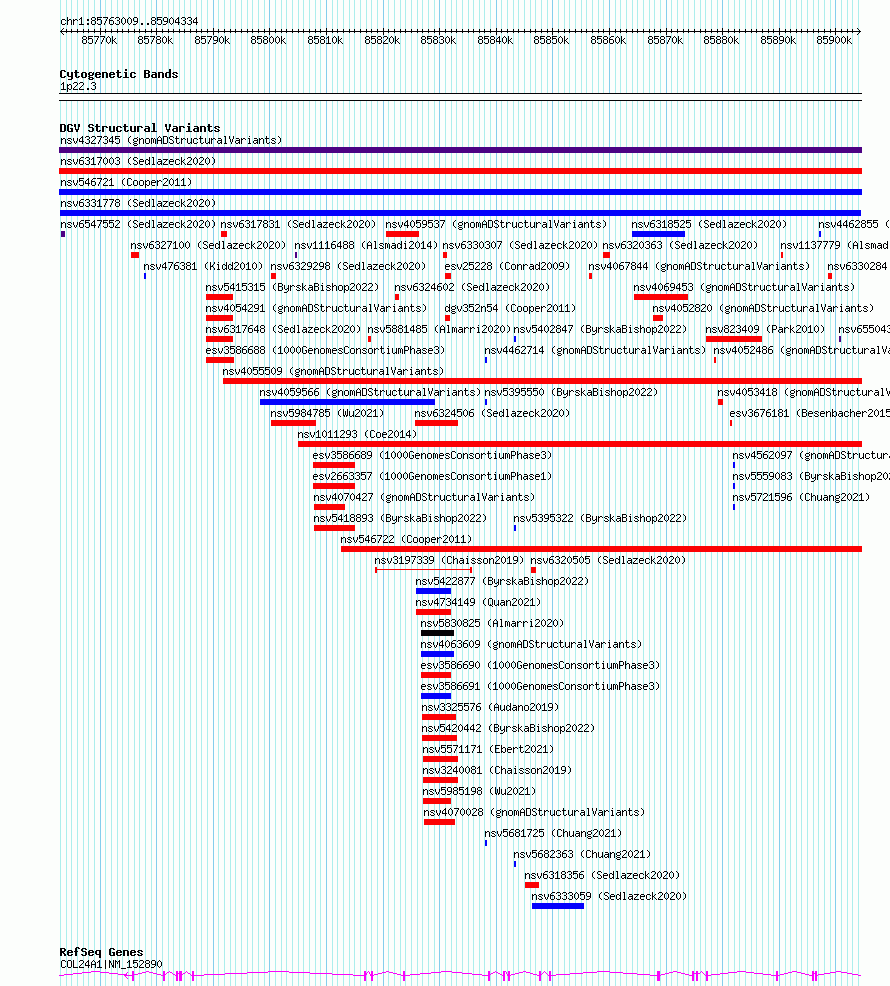890x986 pixels.
Task: Open esv3586688 (1000GenomesConsortiumPhase3) label
Action: coord(325,350)
